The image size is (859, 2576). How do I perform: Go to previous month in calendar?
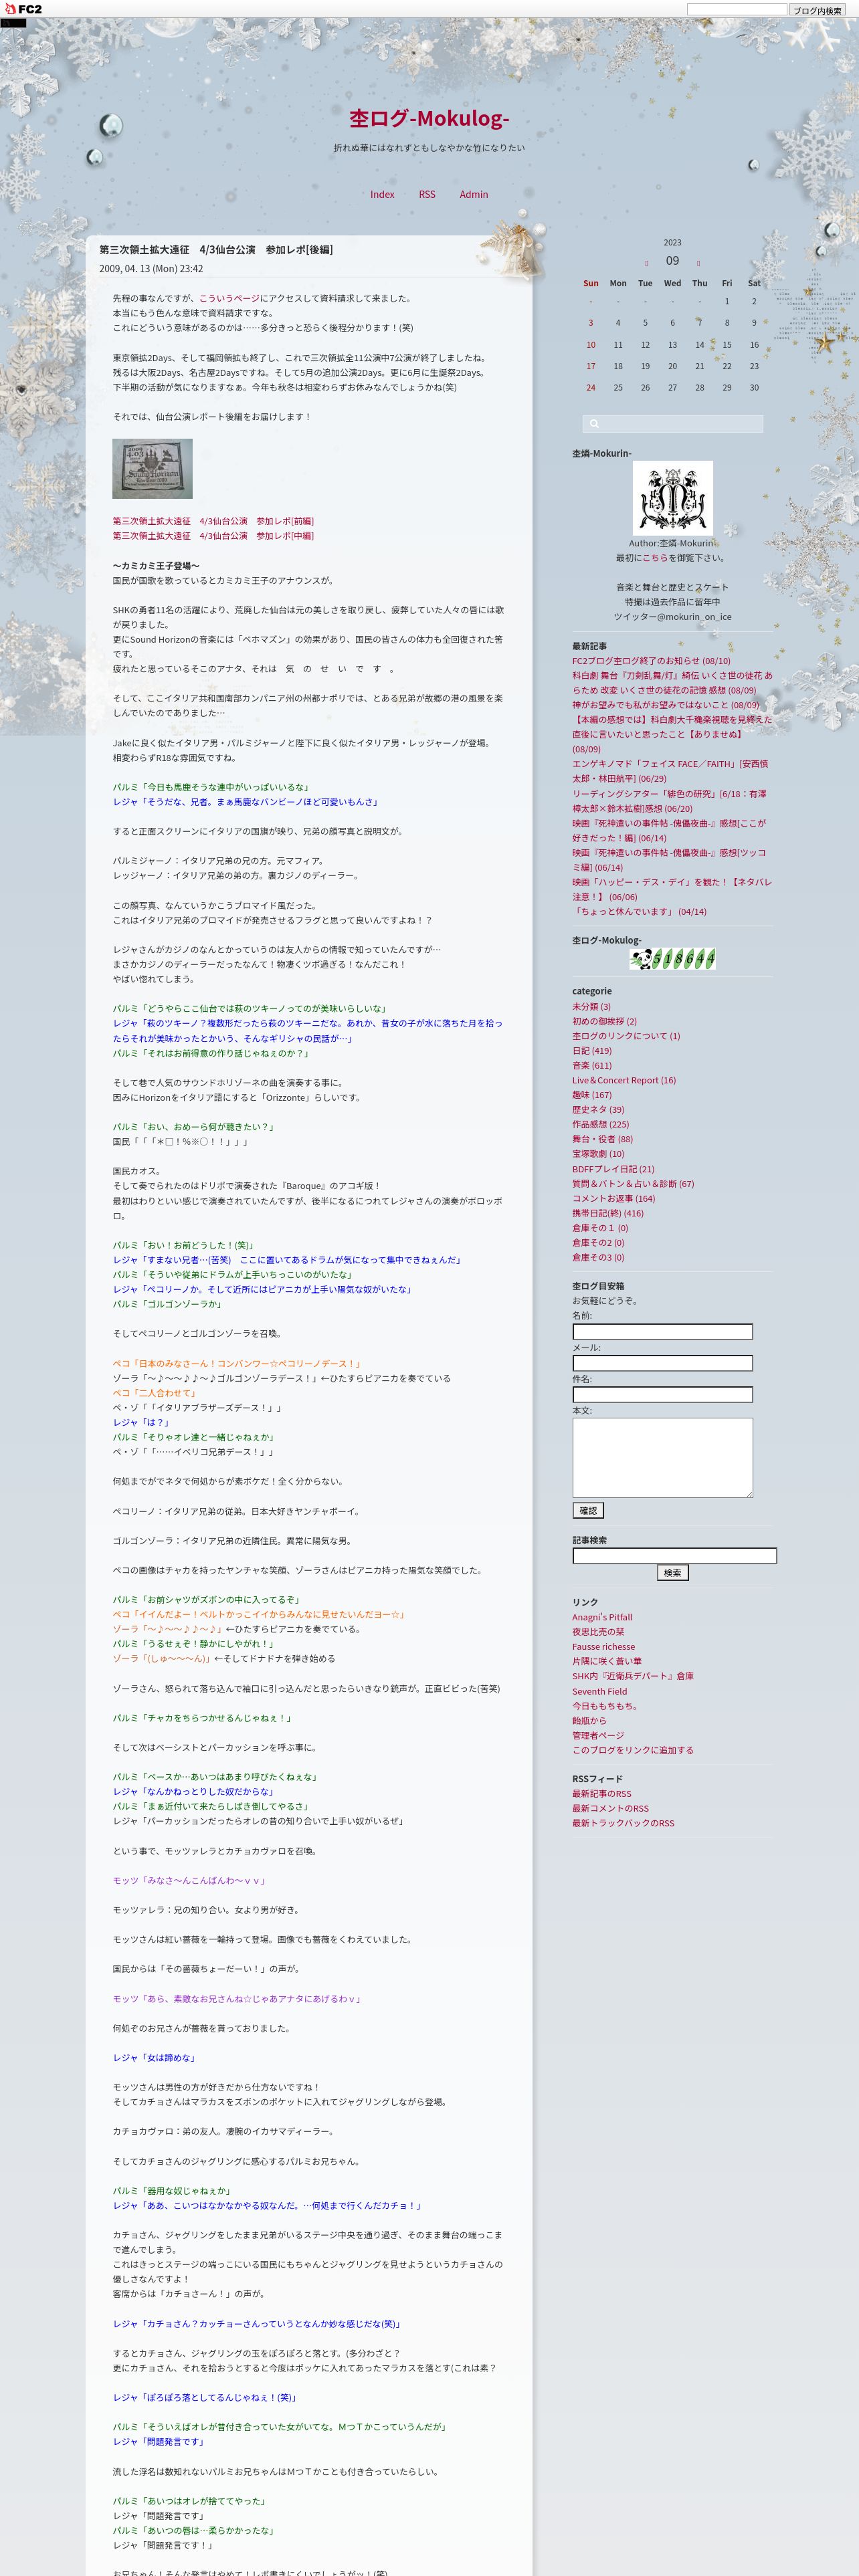pyautogui.click(x=646, y=264)
